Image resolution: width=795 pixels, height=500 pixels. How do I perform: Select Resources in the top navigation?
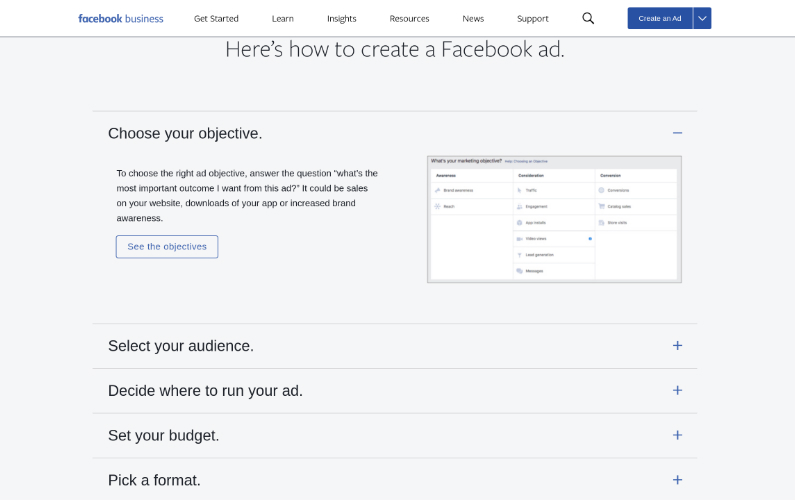point(409,18)
